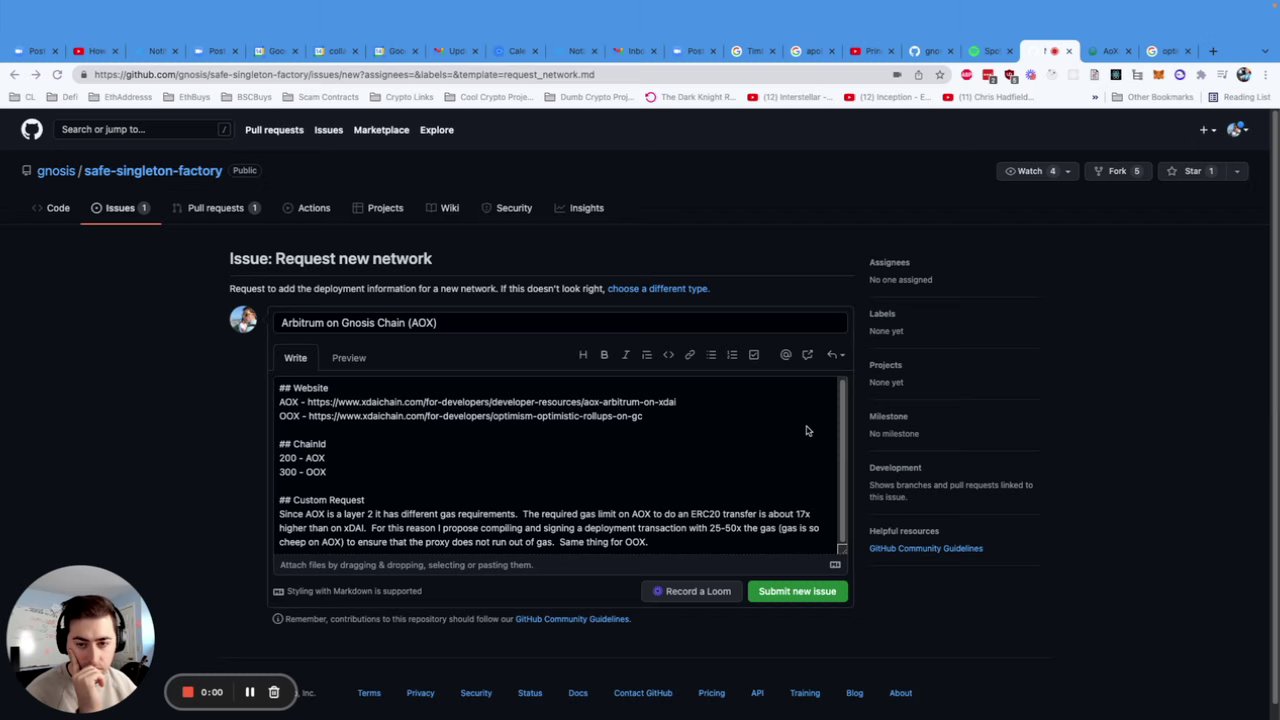Expand Star lists dropdown arrow
The width and height of the screenshot is (1280, 720).
click(1237, 171)
